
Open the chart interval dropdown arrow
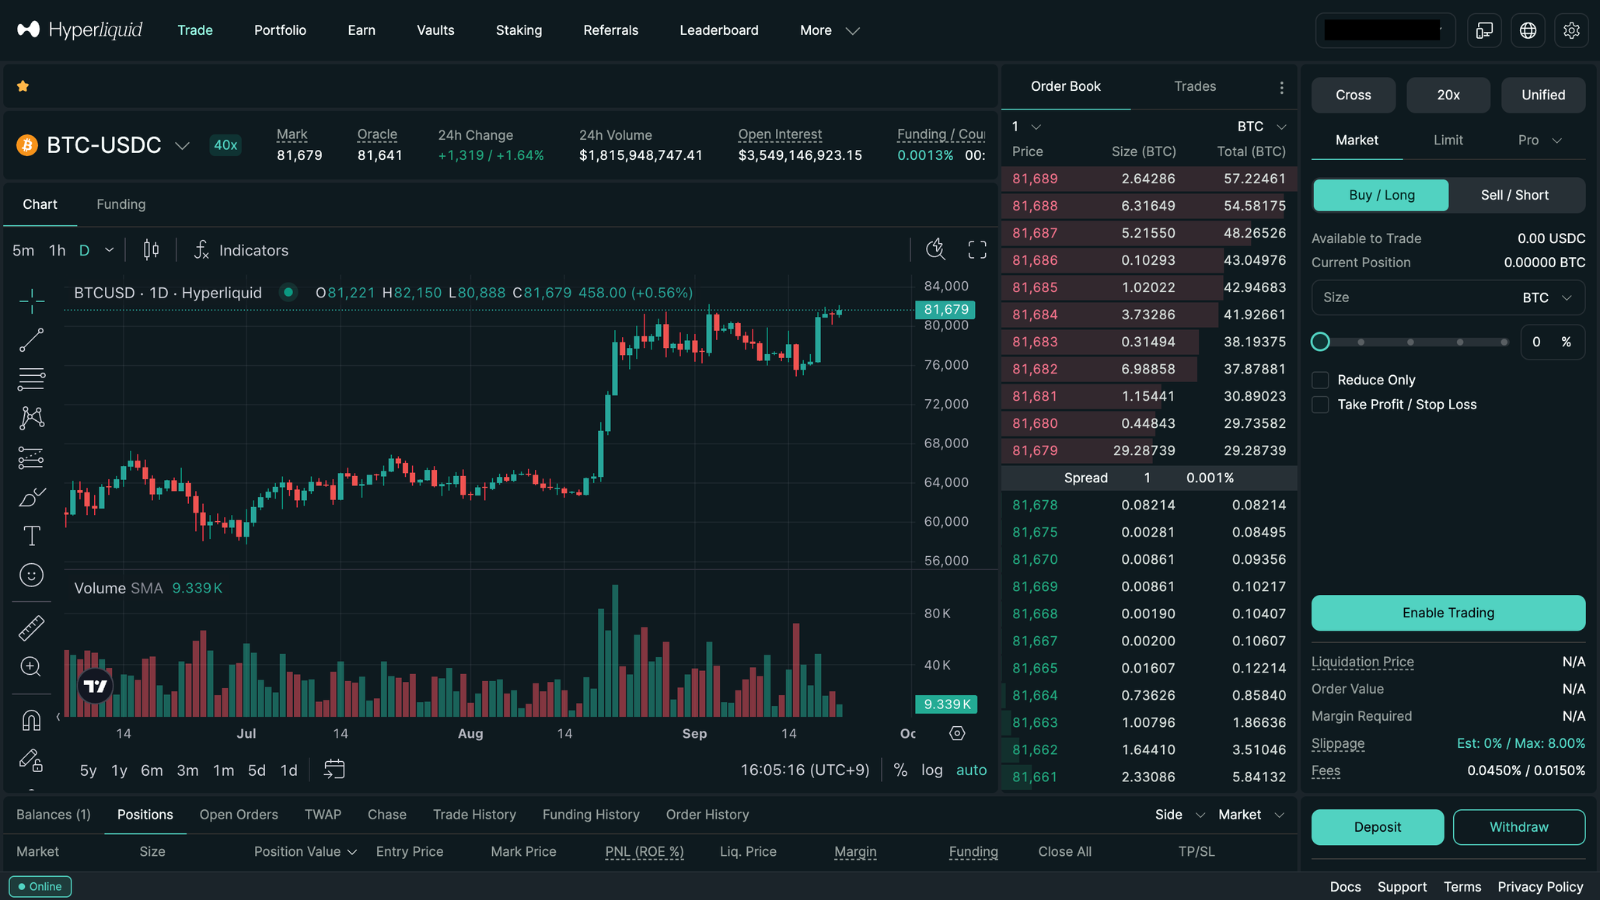pyautogui.click(x=109, y=250)
